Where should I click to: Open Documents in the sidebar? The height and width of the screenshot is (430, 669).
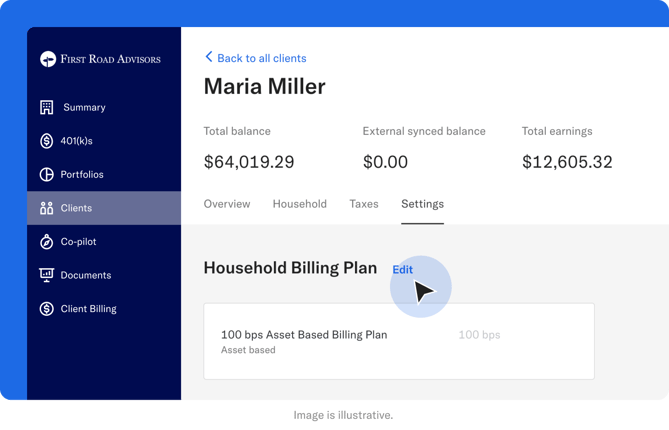(104, 275)
